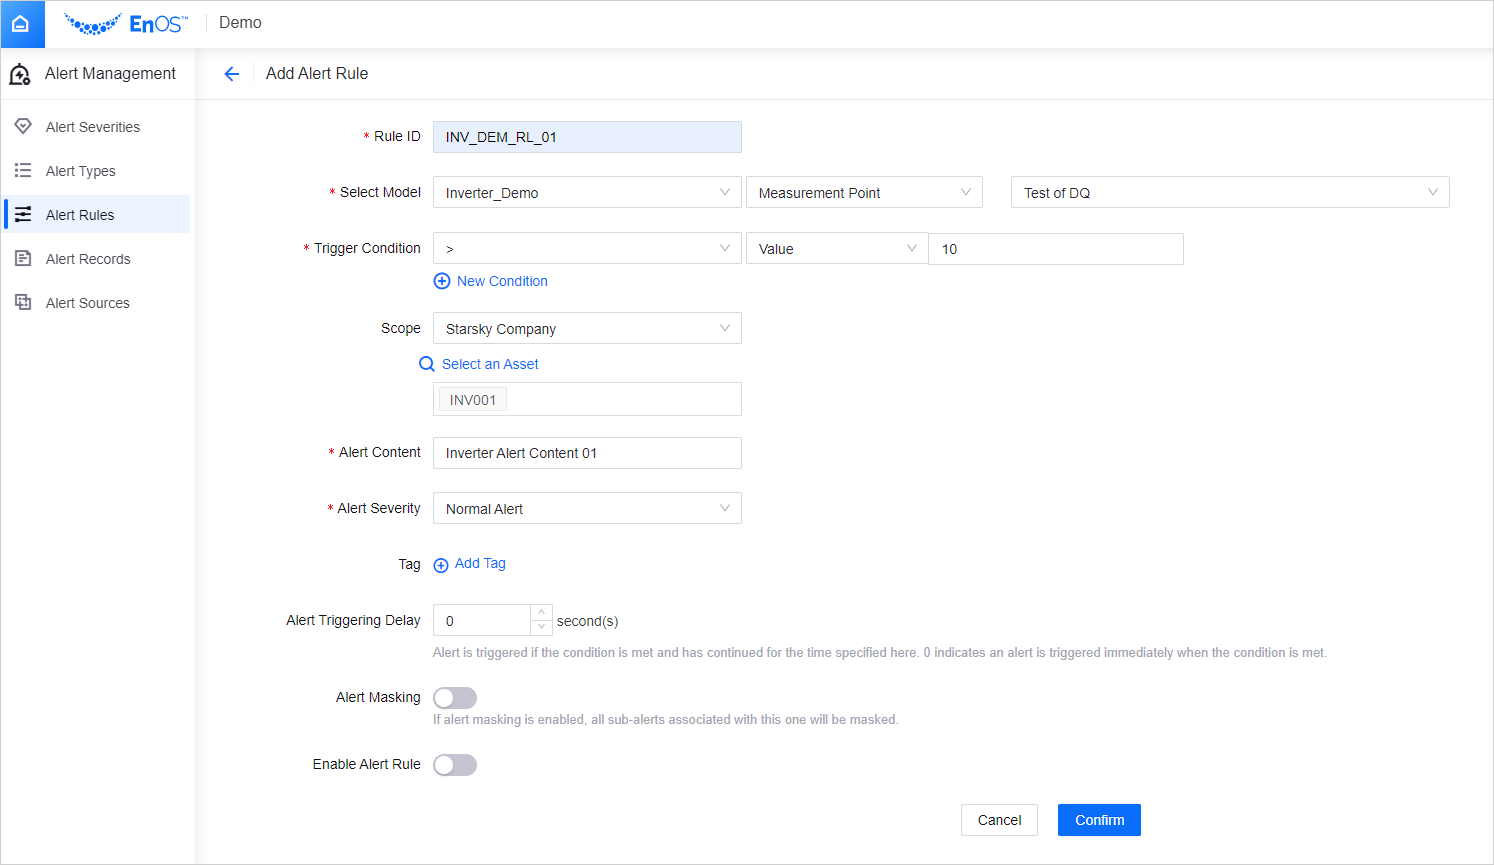Expand the Alert Severity Normal Alert dropdown

[587, 509]
